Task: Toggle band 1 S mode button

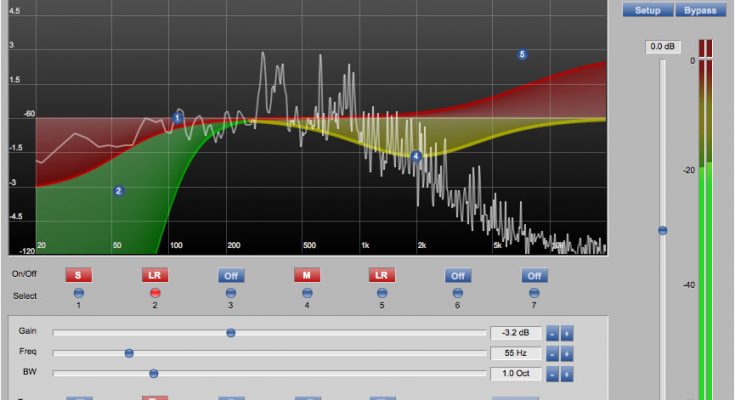Action: click(x=78, y=274)
